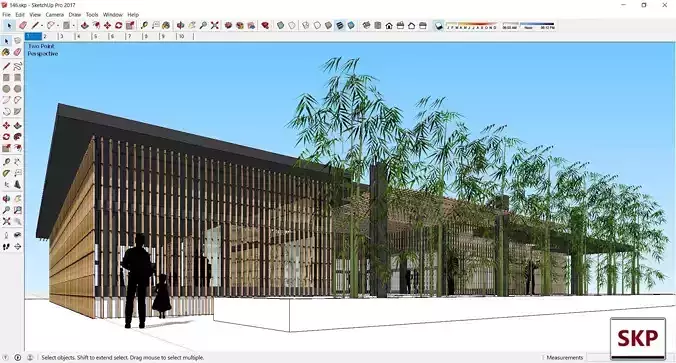676x363 pixels.
Task: Pick the Tape Measure tool in the top toolbar
Action: tap(144, 25)
